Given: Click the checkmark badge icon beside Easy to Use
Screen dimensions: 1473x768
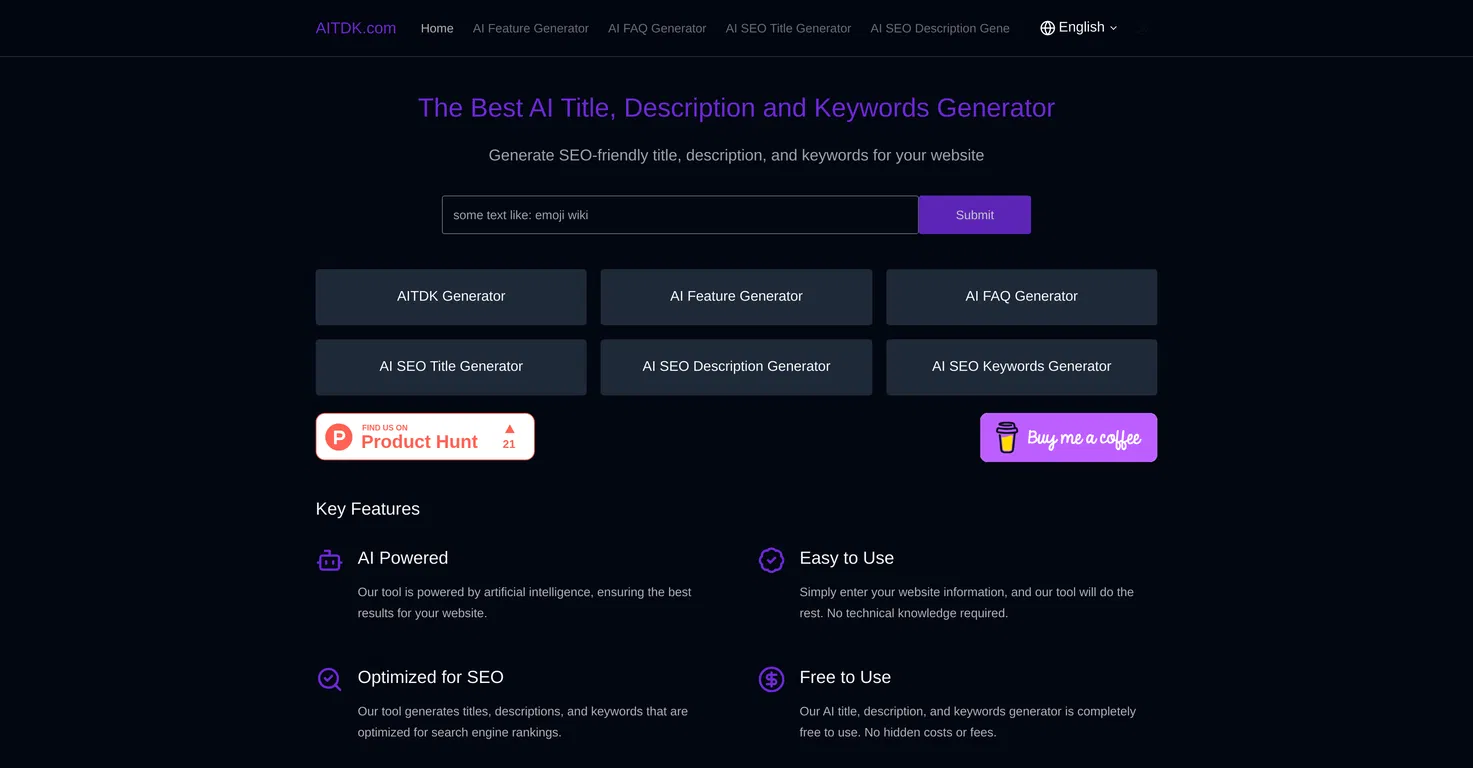Looking at the screenshot, I should pyautogui.click(x=771, y=560).
